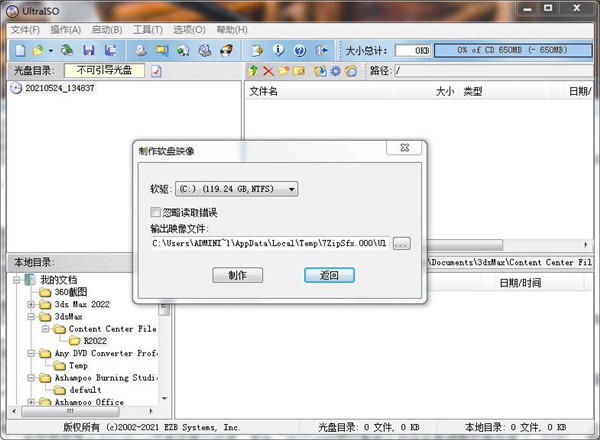Image resolution: width=600 pixels, height=440 pixels.
Task: Click the 类型 column header
Action: tap(505, 91)
